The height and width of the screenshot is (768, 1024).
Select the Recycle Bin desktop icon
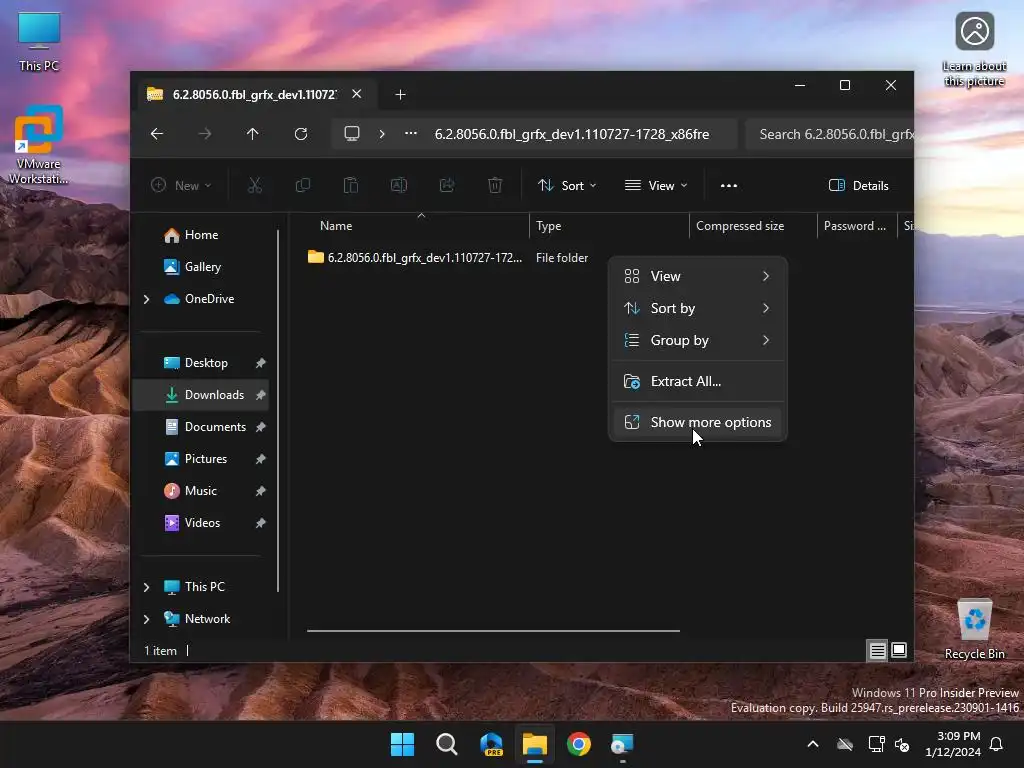click(974, 630)
